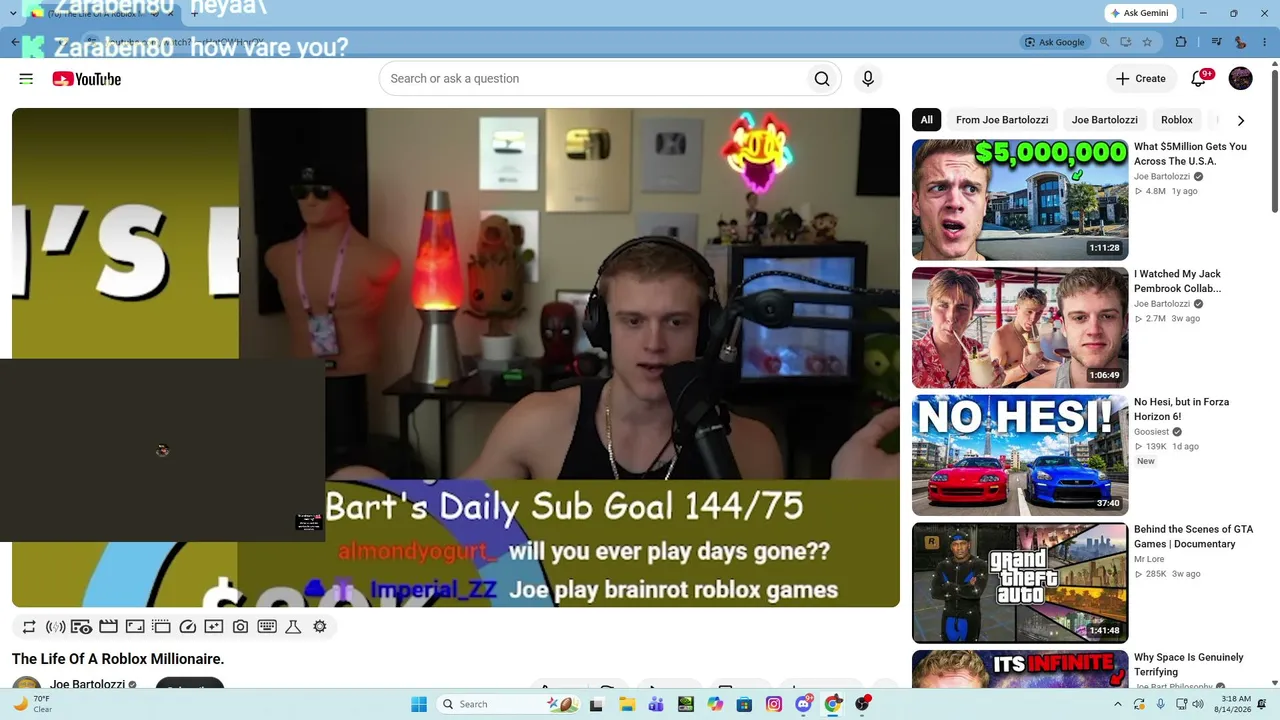Viewport: 1280px width, 720px height.
Task: Take a video screenshot with the camera icon
Action: click(240, 627)
